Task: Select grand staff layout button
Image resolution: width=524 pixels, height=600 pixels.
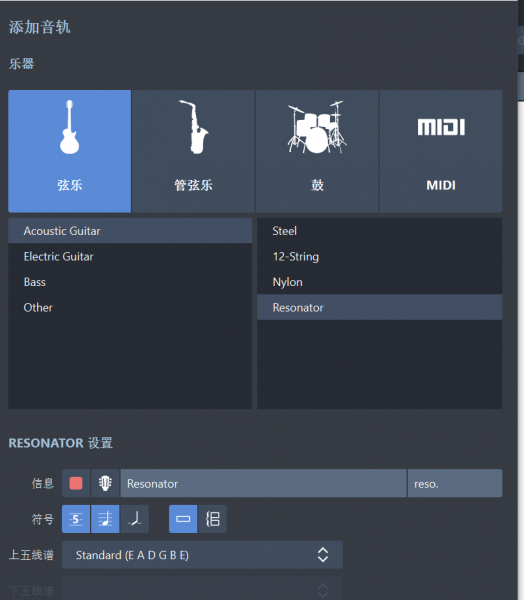Action: (212, 519)
